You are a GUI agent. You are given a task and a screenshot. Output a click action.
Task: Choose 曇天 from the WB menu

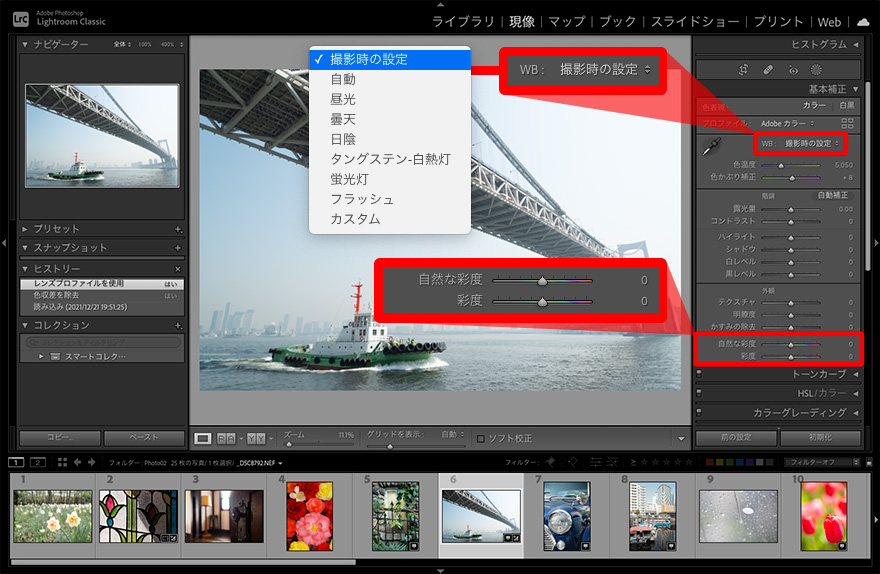point(343,119)
